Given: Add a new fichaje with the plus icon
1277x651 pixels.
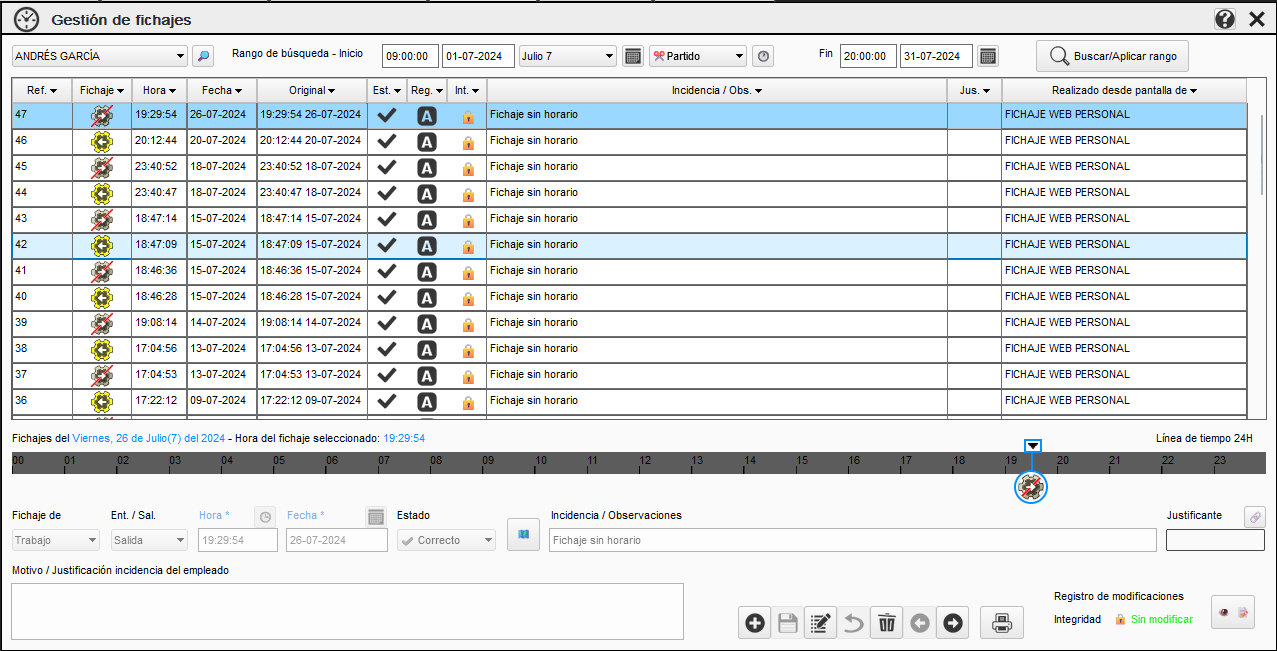Looking at the screenshot, I should coord(755,623).
